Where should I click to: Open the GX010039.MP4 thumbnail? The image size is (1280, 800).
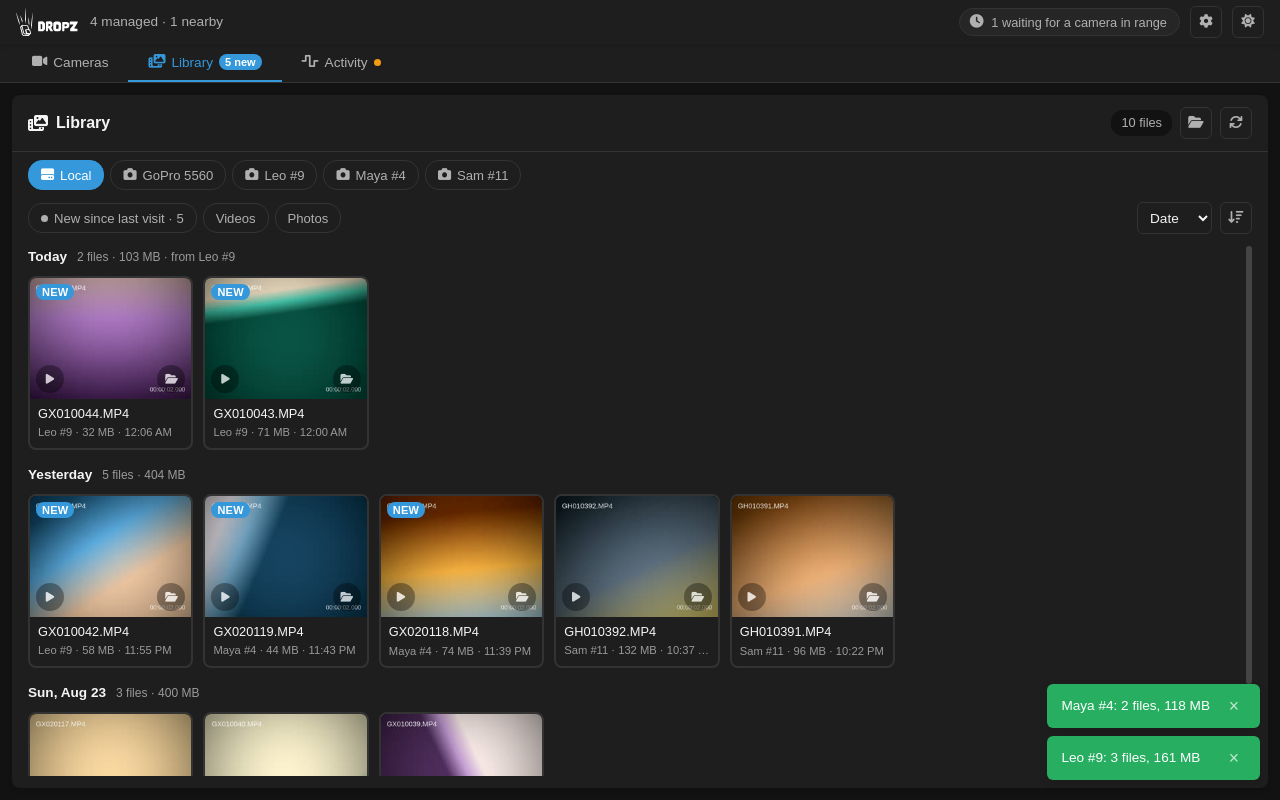(461, 745)
